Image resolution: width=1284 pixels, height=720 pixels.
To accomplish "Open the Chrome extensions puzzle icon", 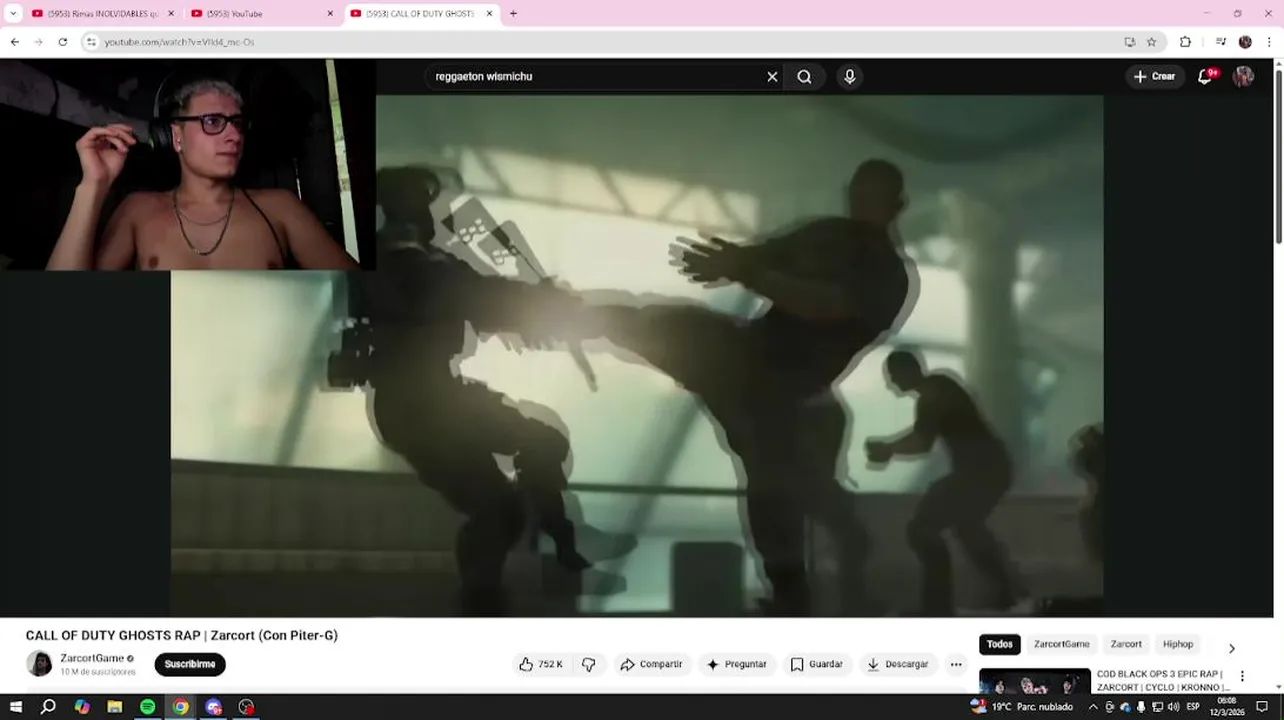I will 1186,42.
